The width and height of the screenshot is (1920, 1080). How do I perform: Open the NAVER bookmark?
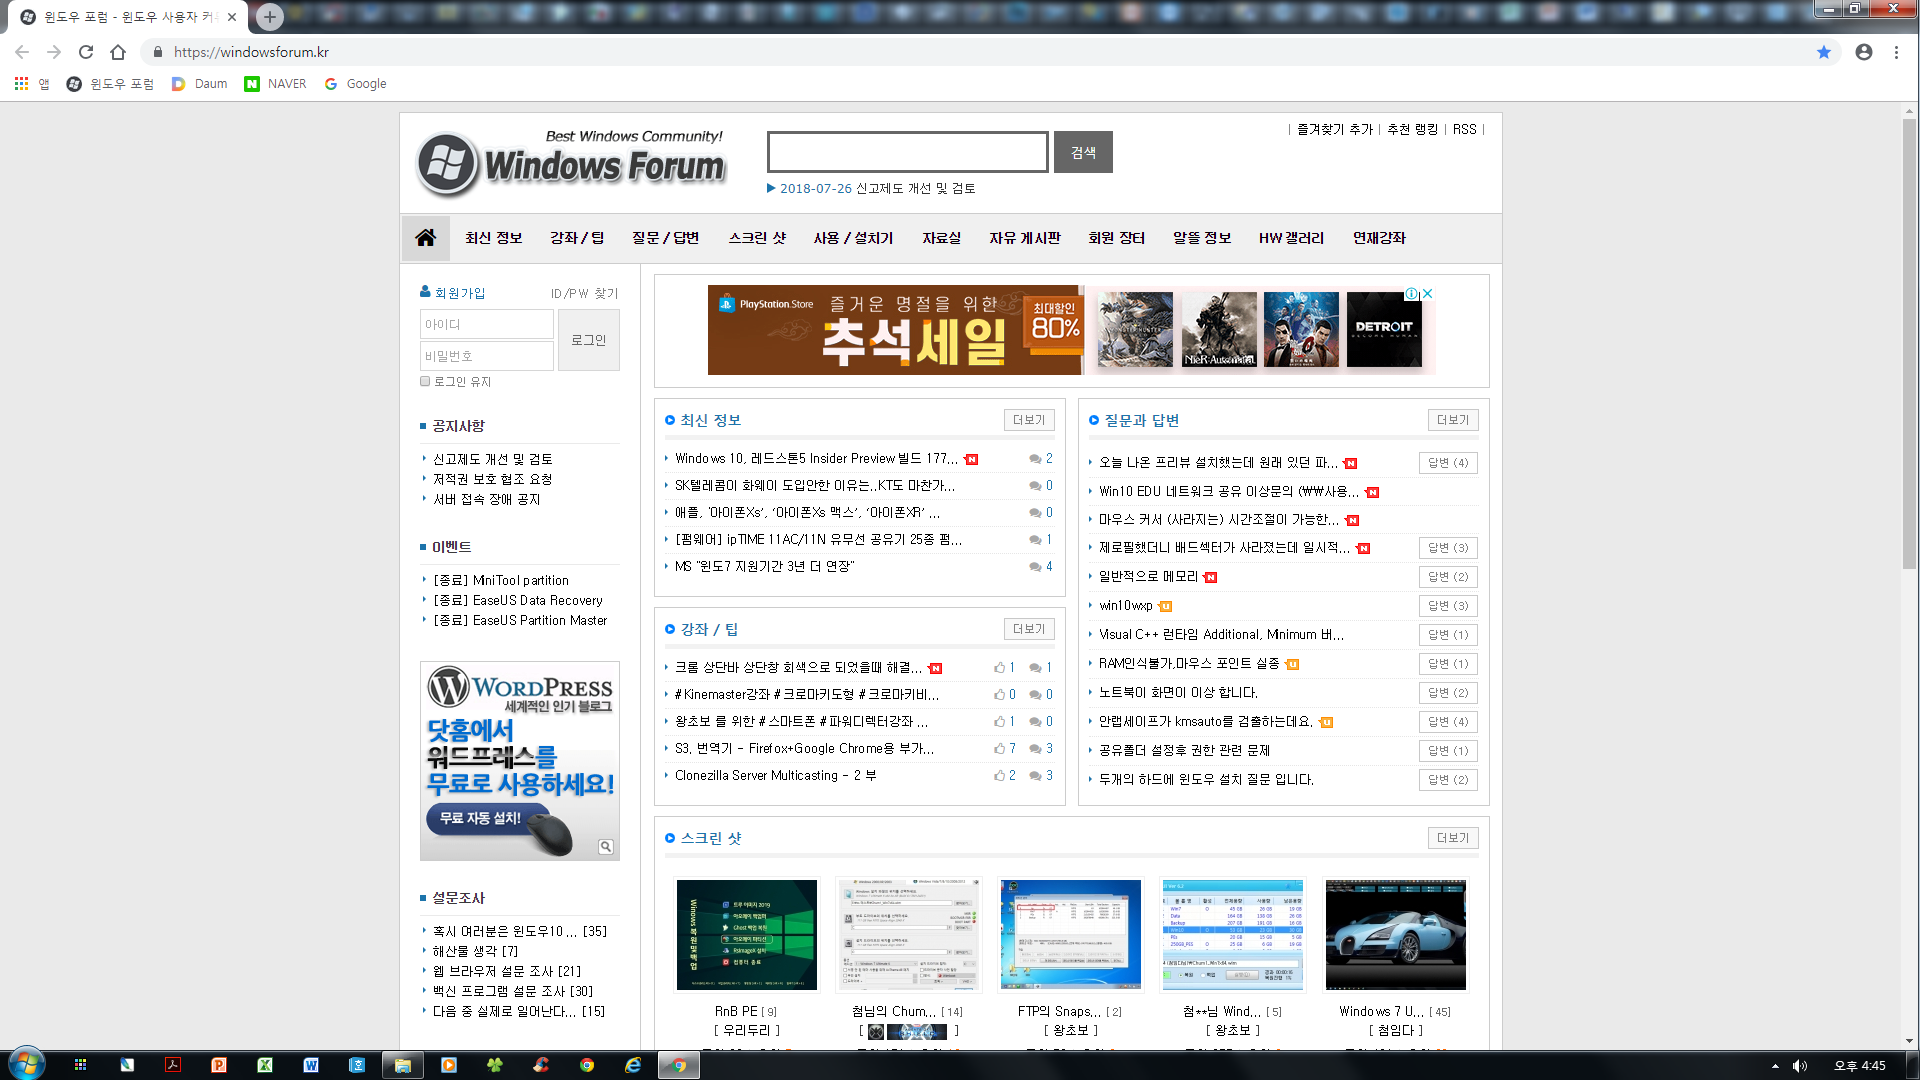[x=276, y=84]
